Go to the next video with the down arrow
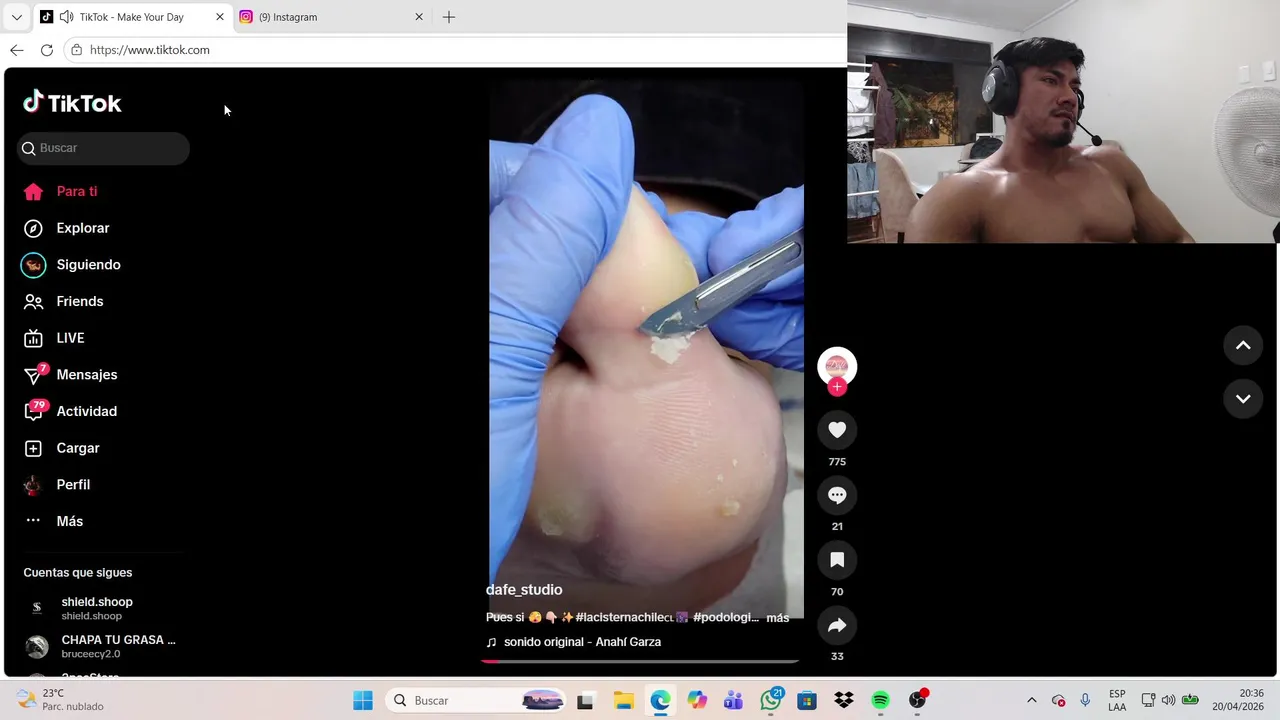This screenshot has width=1280, height=720. (x=1243, y=398)
